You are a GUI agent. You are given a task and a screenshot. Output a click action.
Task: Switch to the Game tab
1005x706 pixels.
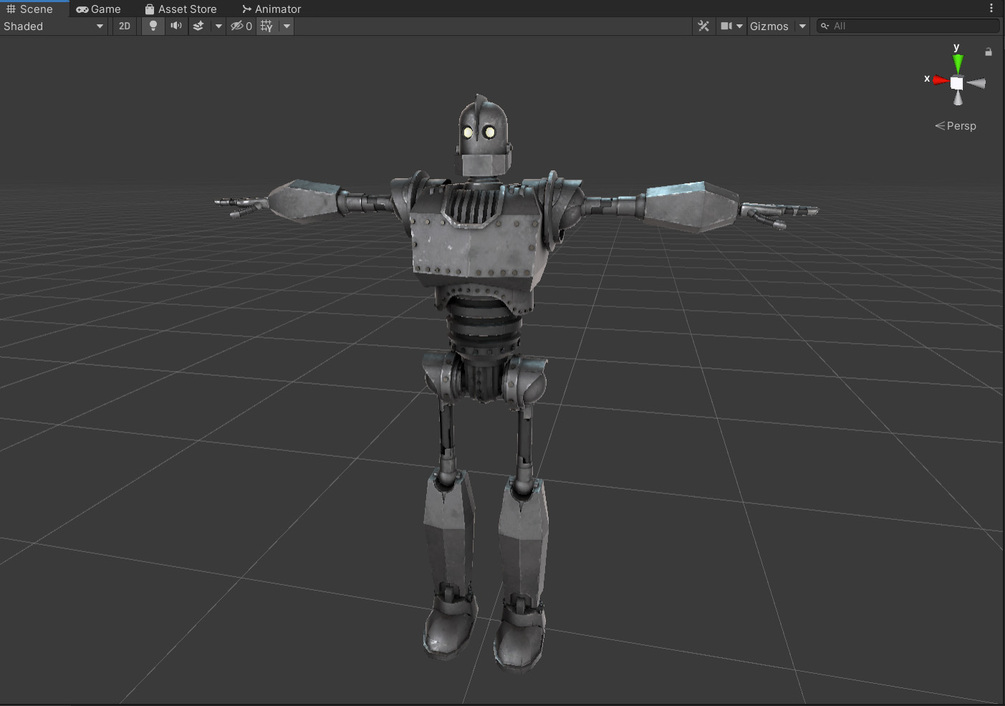(99, 9)
